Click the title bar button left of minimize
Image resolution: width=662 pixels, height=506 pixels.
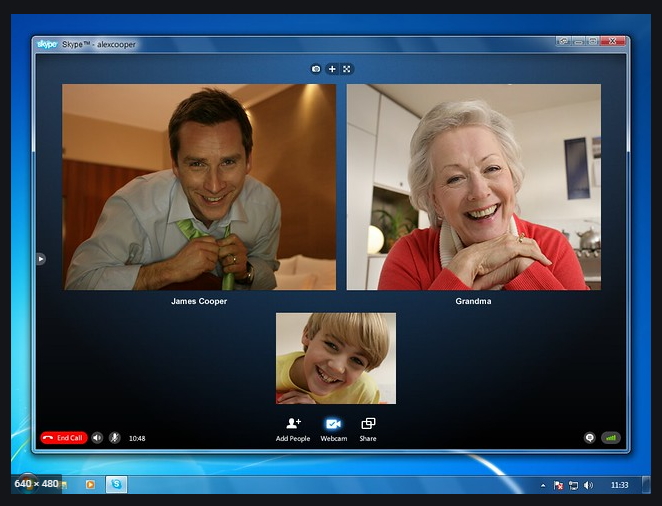coord(564,41)
